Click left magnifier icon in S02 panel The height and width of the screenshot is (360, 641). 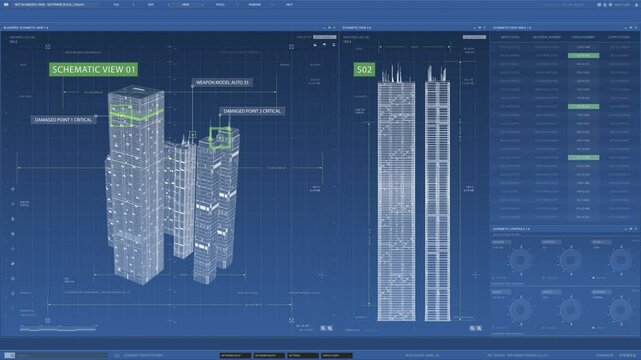472,328
